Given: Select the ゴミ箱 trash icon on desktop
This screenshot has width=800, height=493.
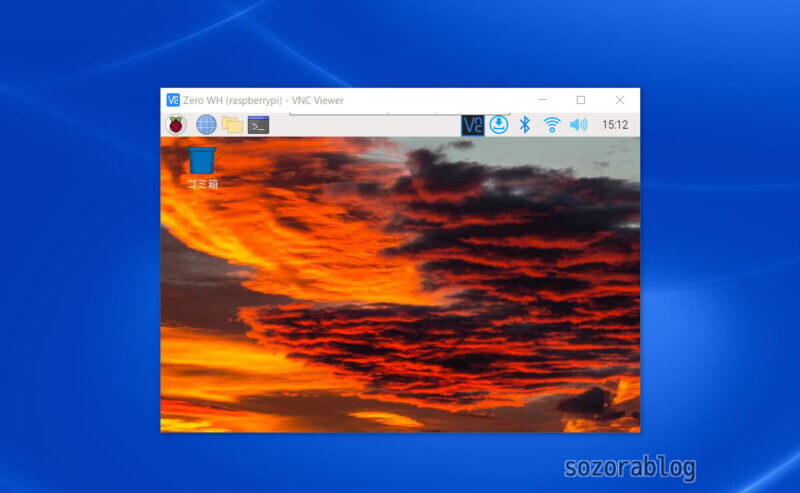Looking at the screenshot, I should [202, 168].
